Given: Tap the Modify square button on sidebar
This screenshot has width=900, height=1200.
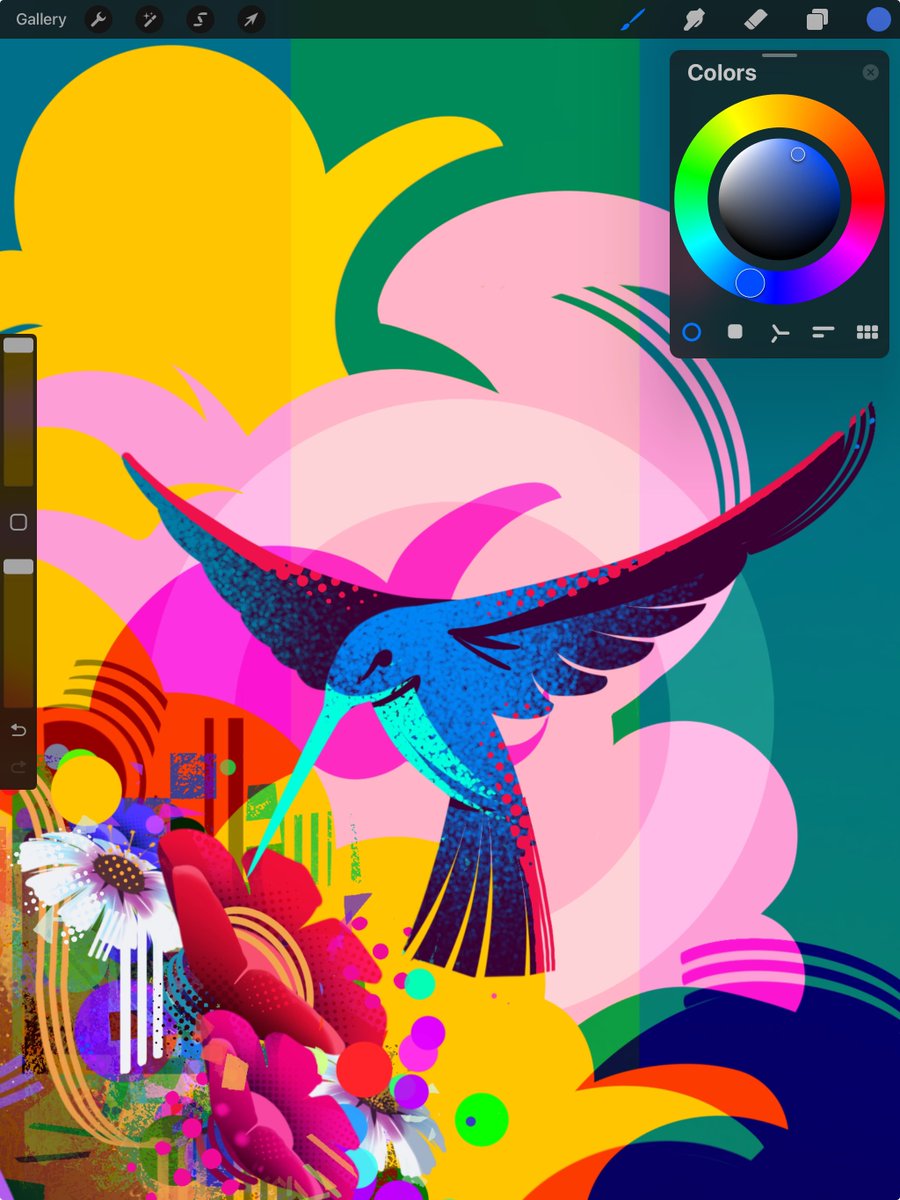Looking at the screenshot, I should tap(18, 522).
